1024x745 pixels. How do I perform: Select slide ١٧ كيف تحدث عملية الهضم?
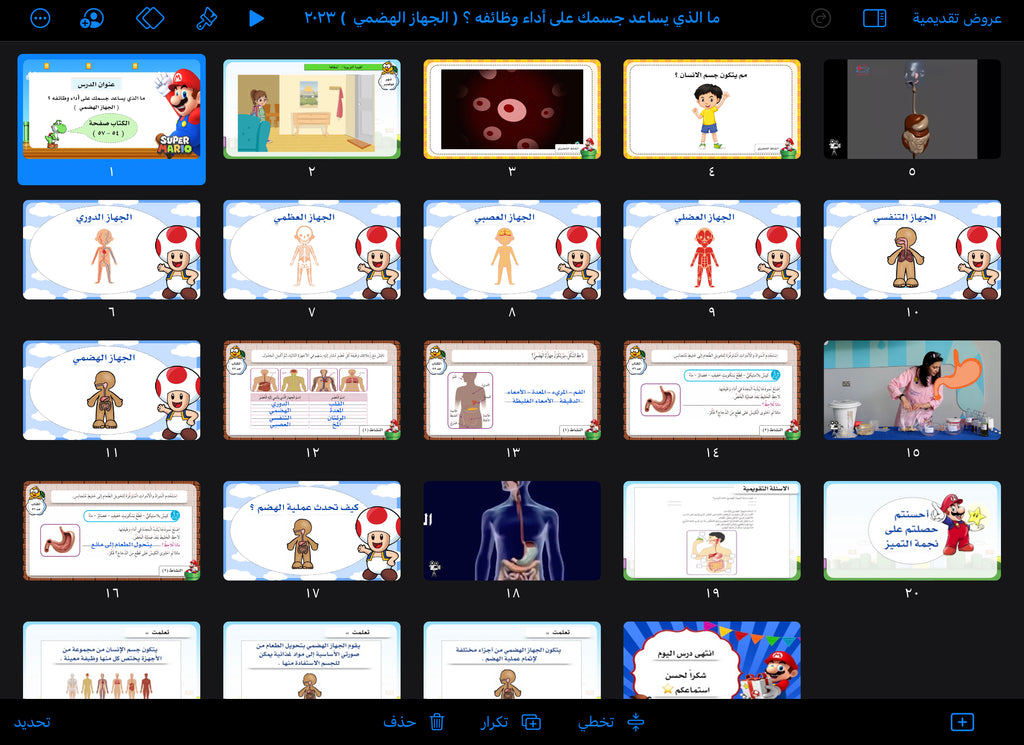[312, 531]
